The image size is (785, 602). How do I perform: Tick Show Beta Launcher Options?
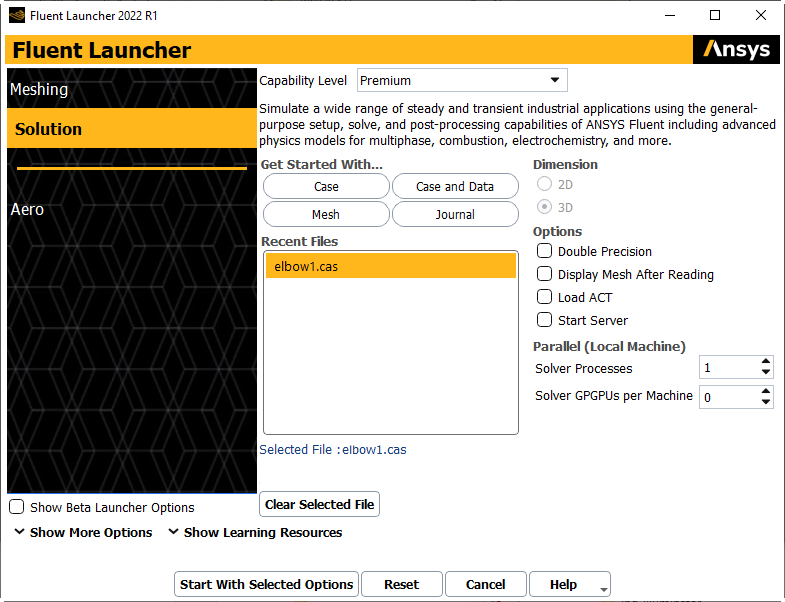(x=17, y=507)
